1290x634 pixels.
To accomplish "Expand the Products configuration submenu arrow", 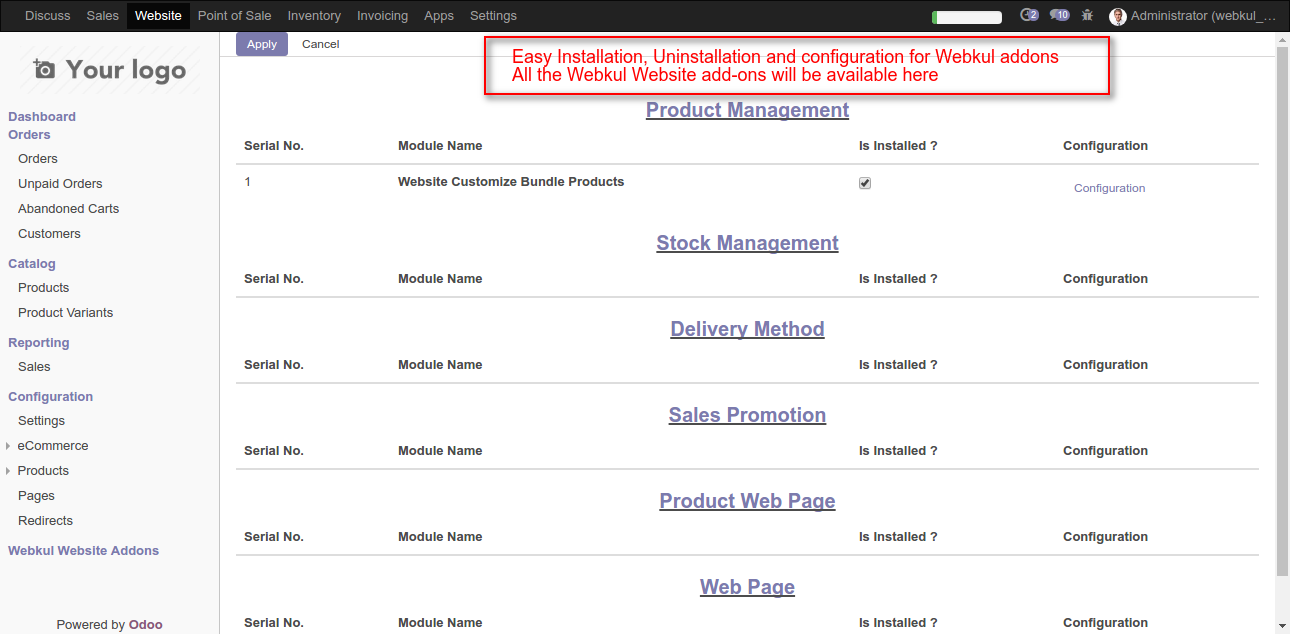I will (9, 471).
